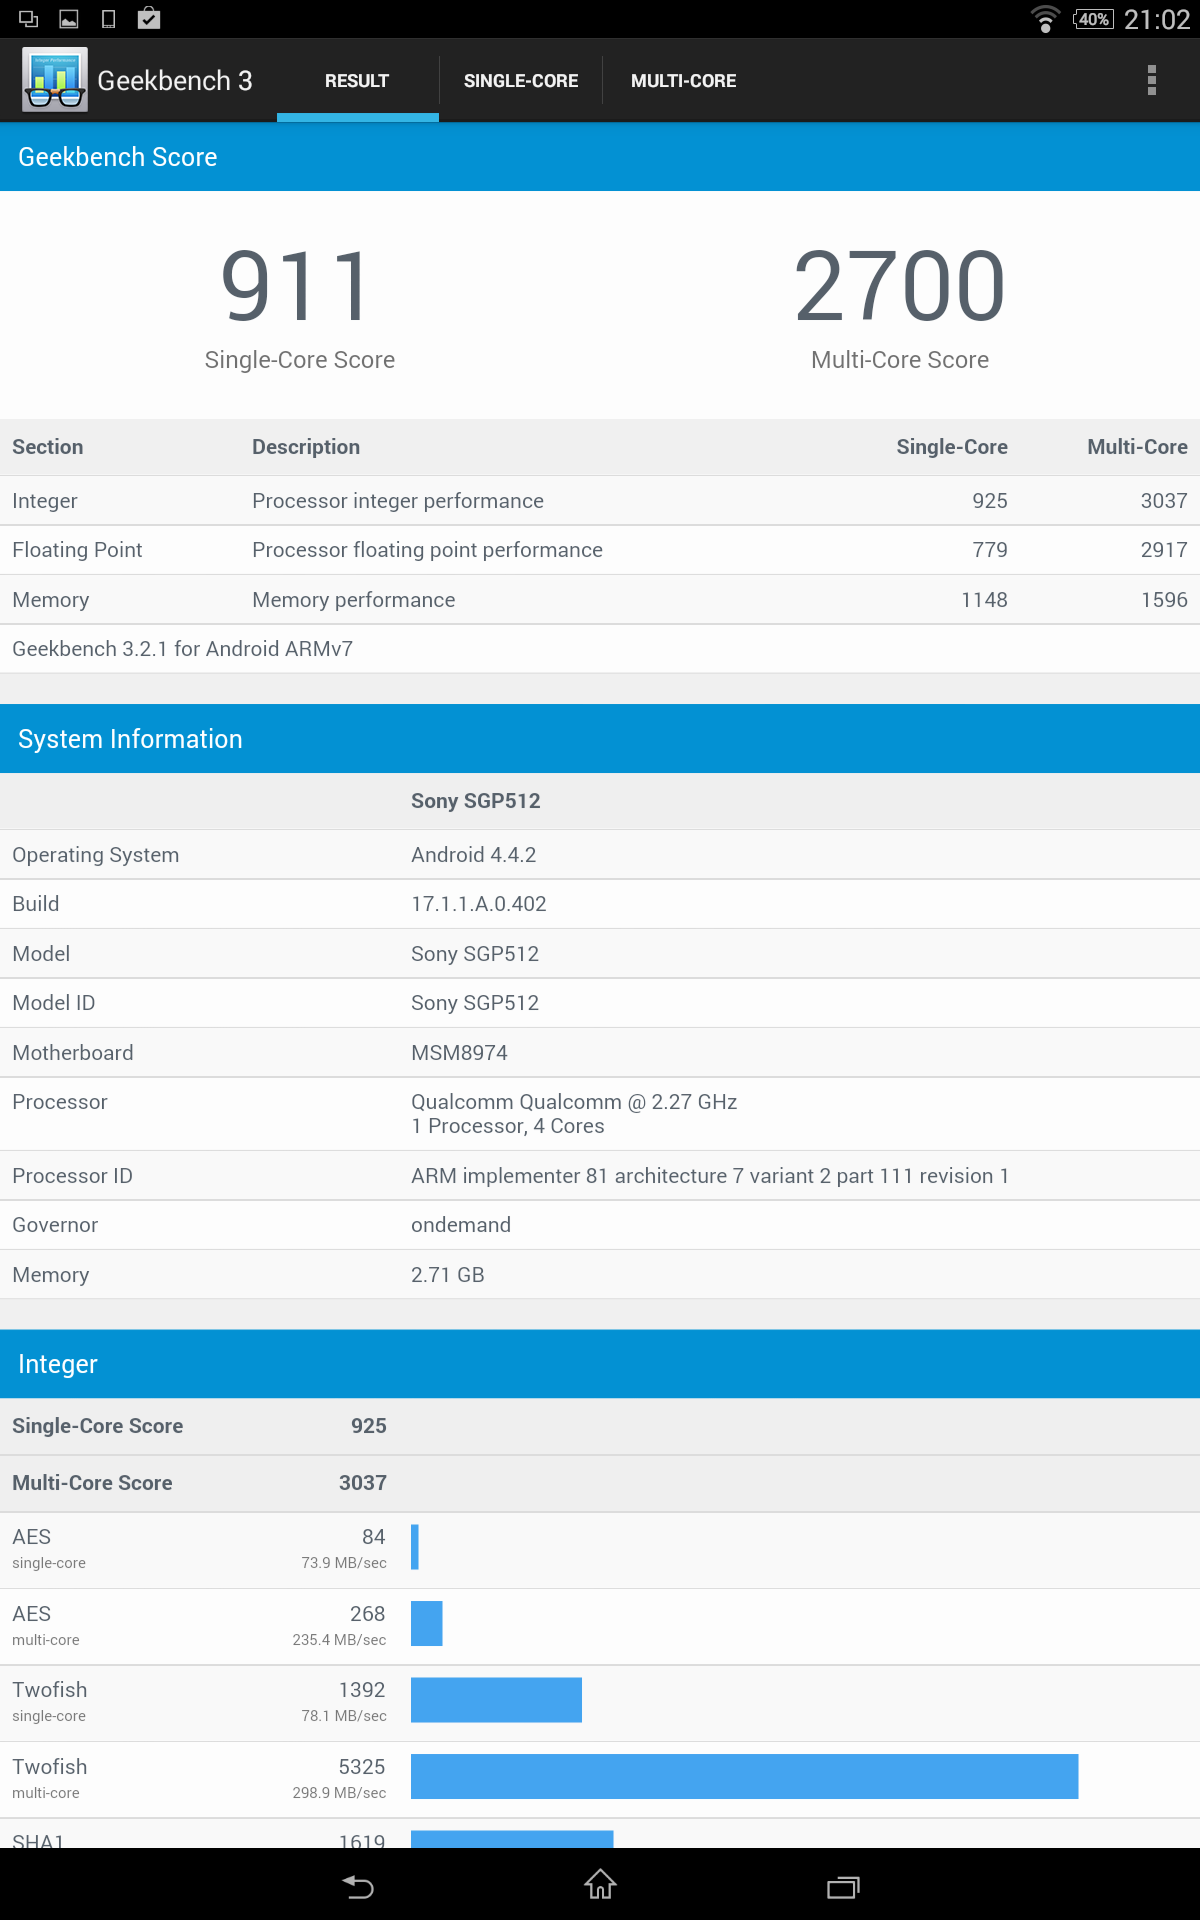Tap the Twofish multi-core result bar

[745, 1776]
